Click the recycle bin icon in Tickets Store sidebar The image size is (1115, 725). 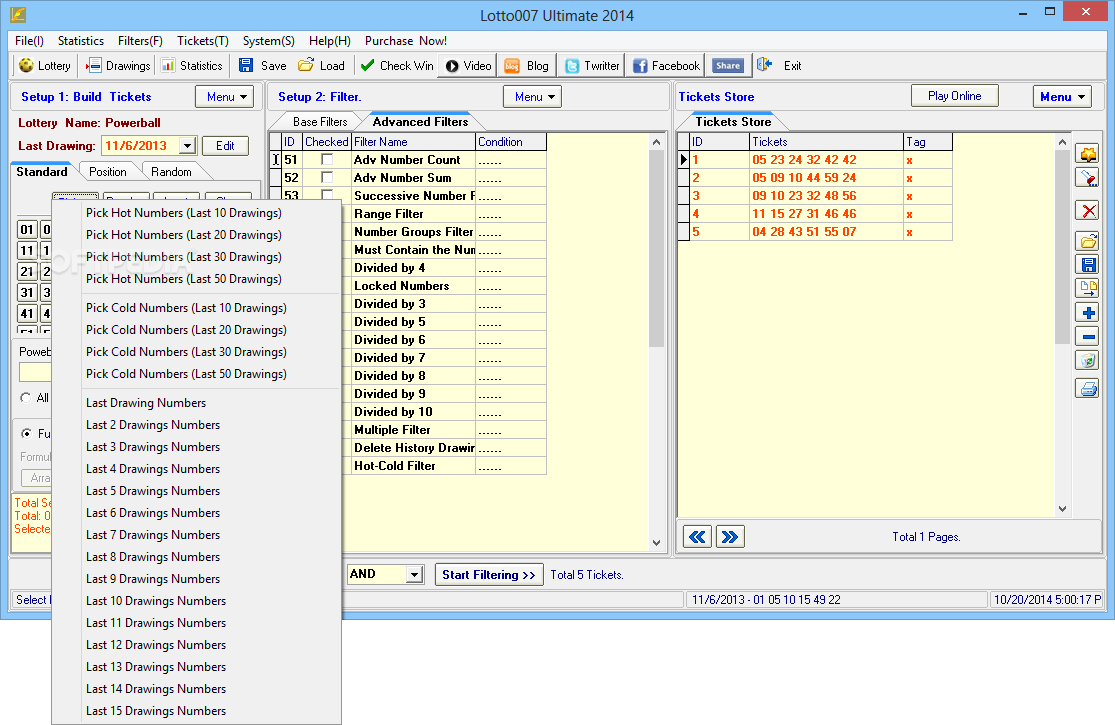pos(1088,360)
